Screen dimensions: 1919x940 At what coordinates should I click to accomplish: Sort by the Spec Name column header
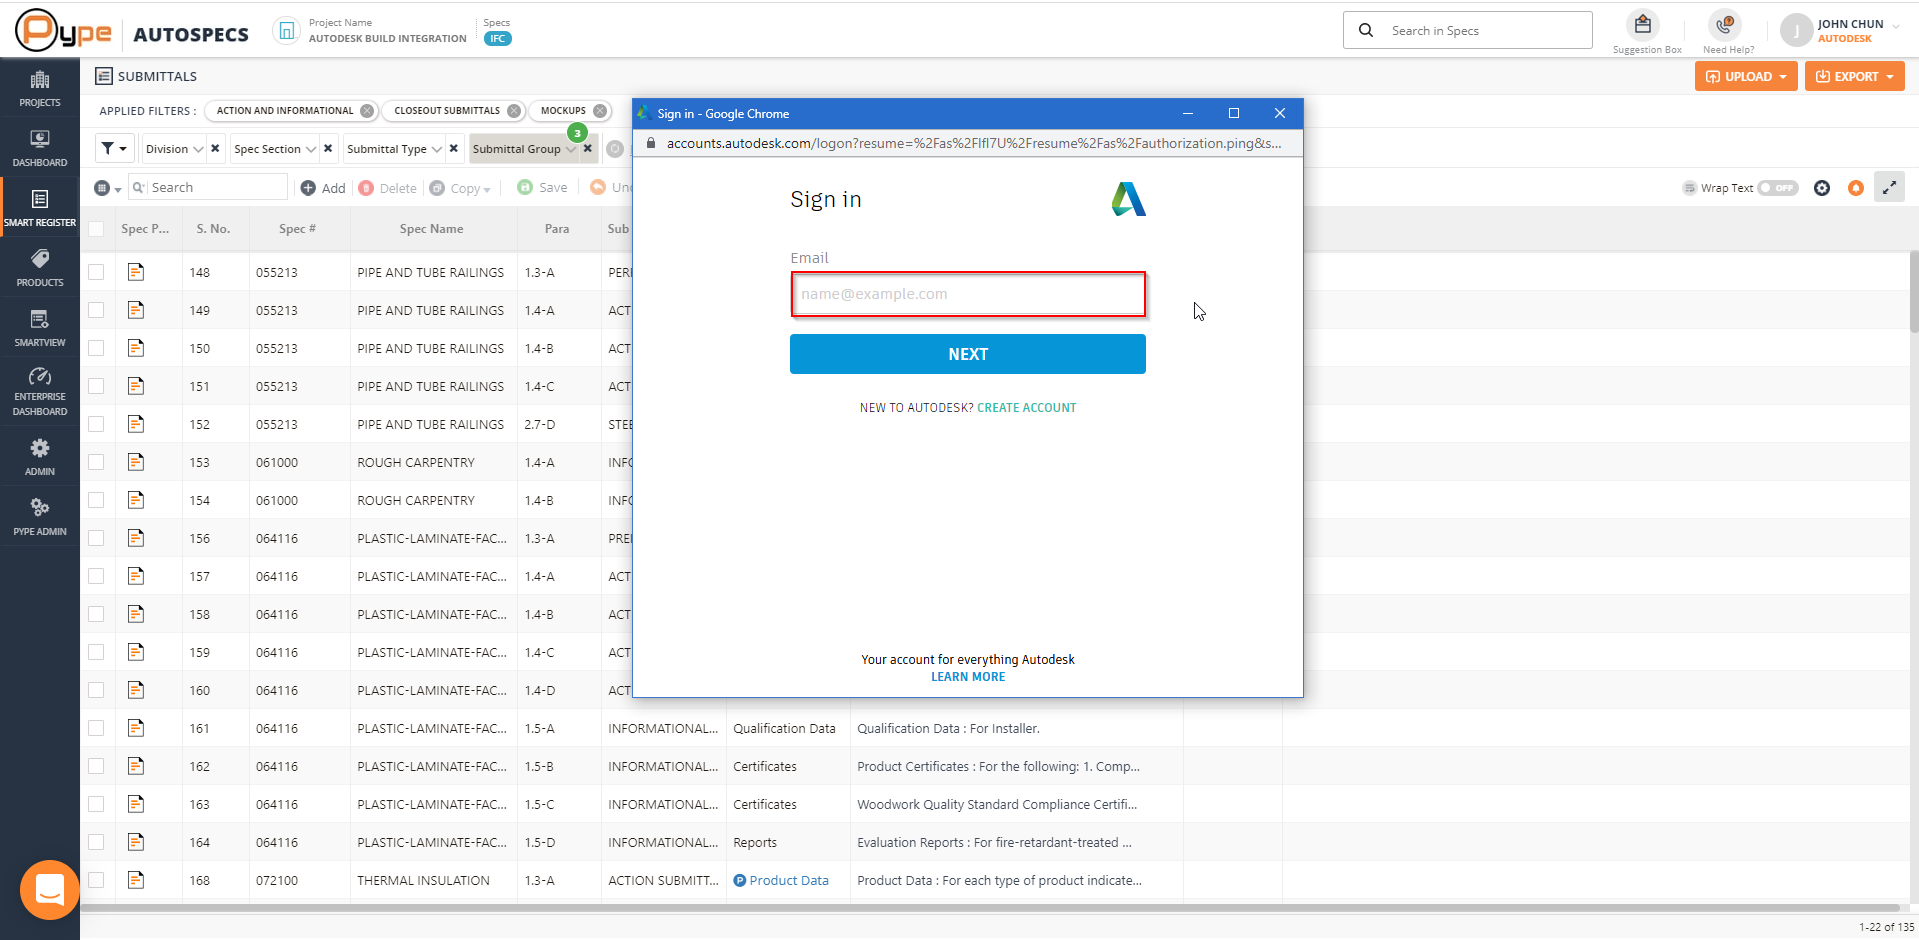point(431,229)
